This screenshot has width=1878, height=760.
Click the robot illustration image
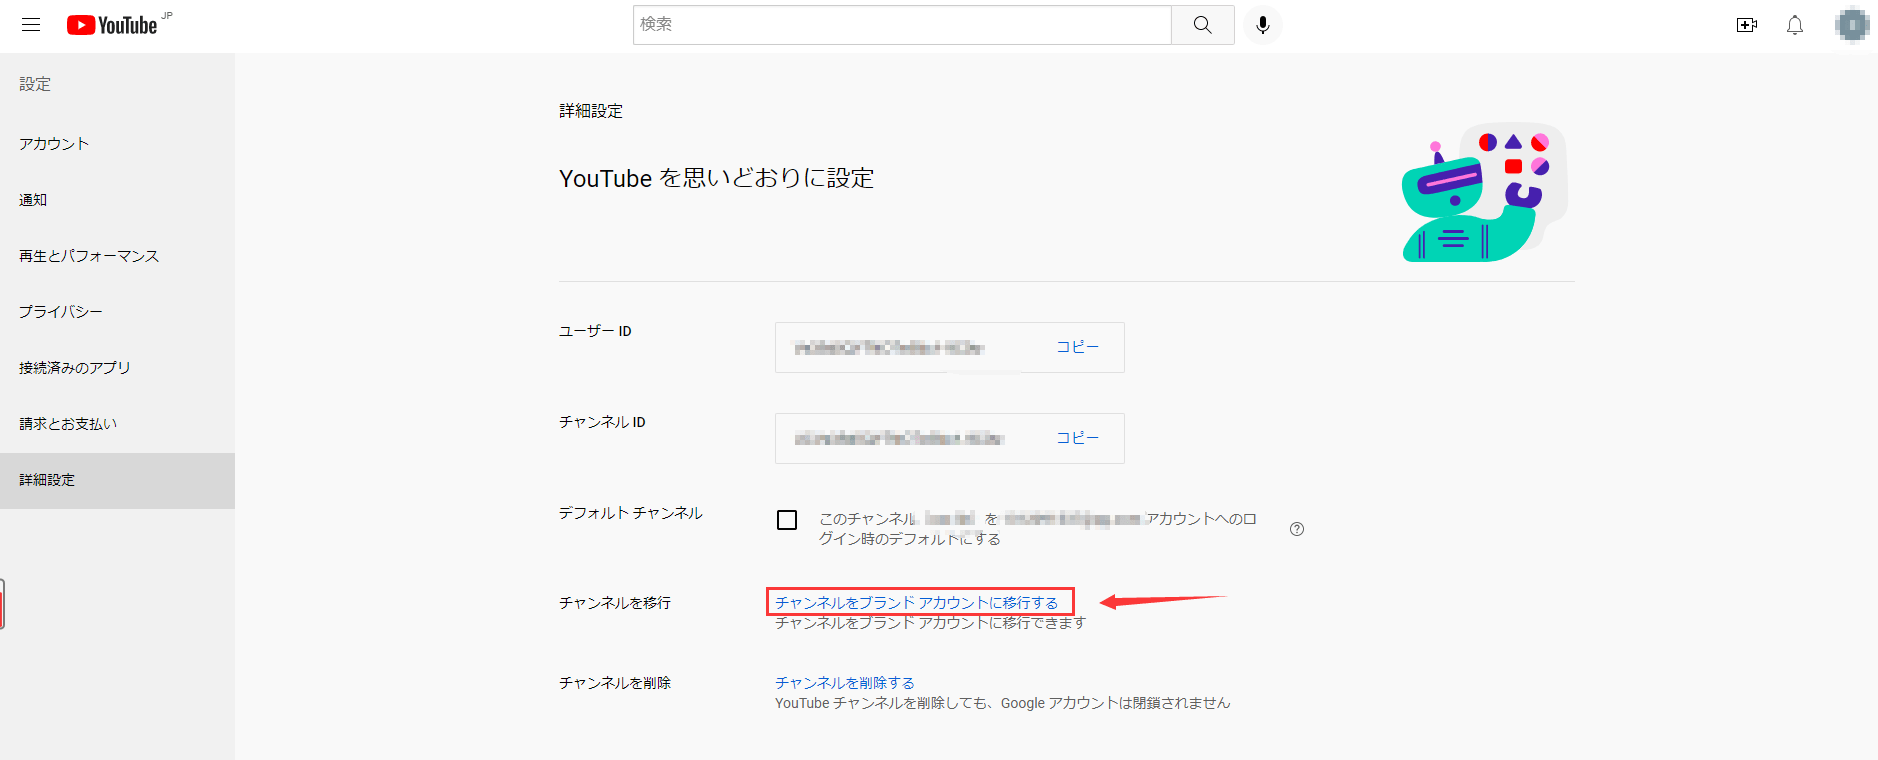[1485, 192]
